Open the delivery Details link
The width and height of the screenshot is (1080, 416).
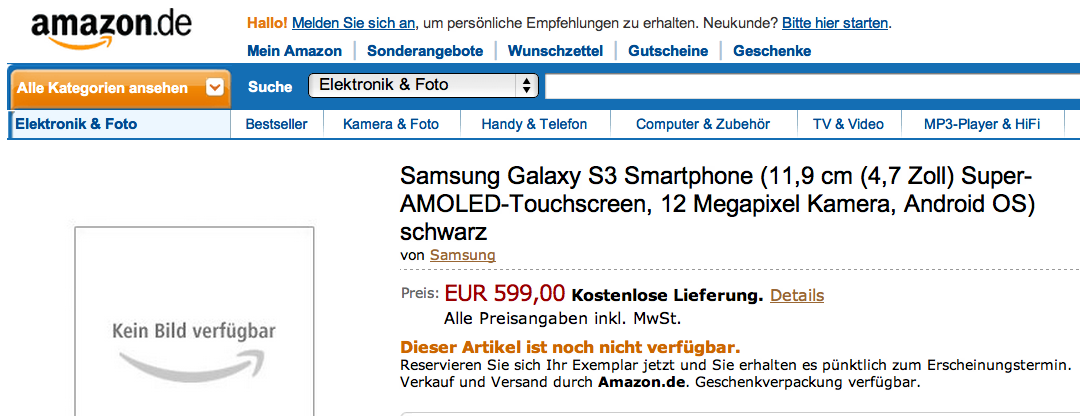click(797, 295)
